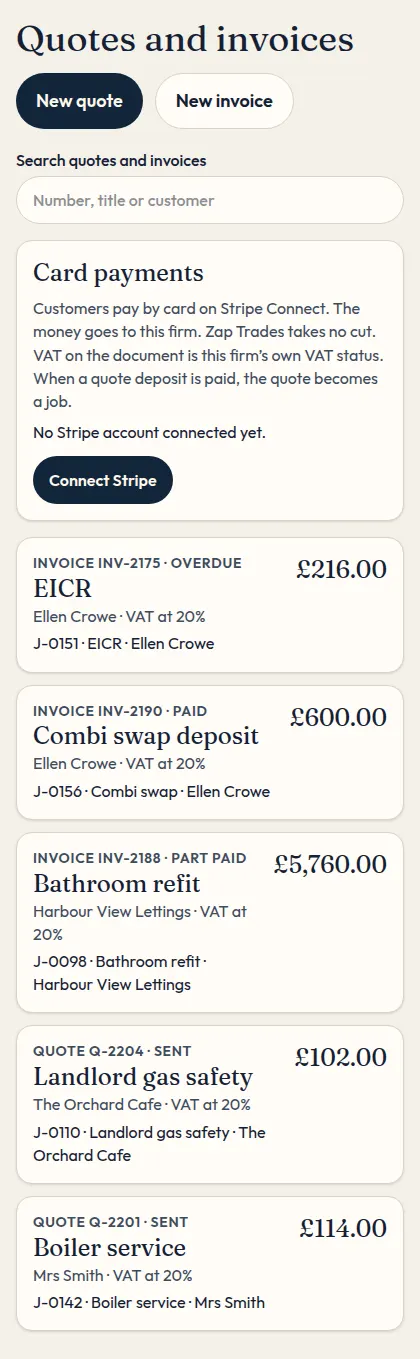The width and height of the screenshot is (420, 1359).
Task: Open the Boiler service quote Q-2201
Action: 210,1263
